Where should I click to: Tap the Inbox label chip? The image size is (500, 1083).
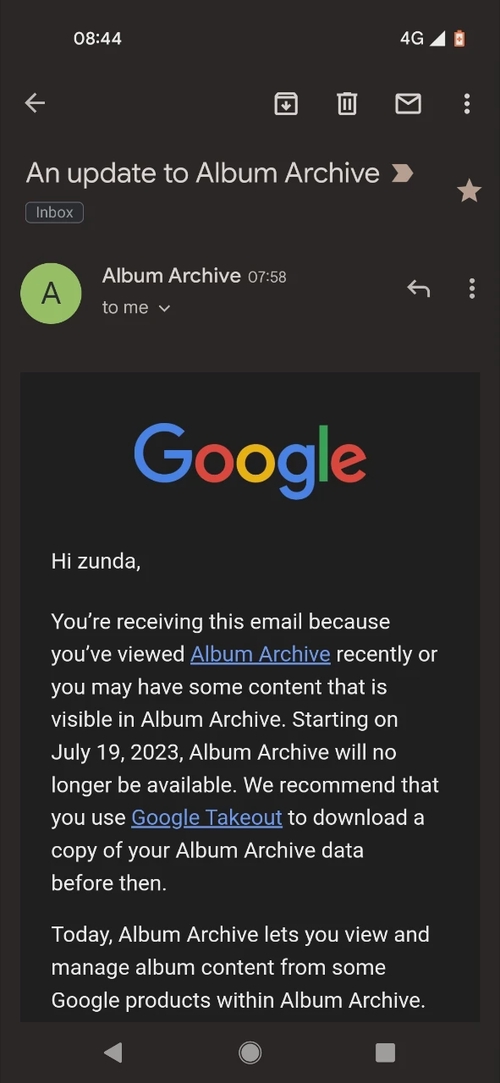pos(55,212)
